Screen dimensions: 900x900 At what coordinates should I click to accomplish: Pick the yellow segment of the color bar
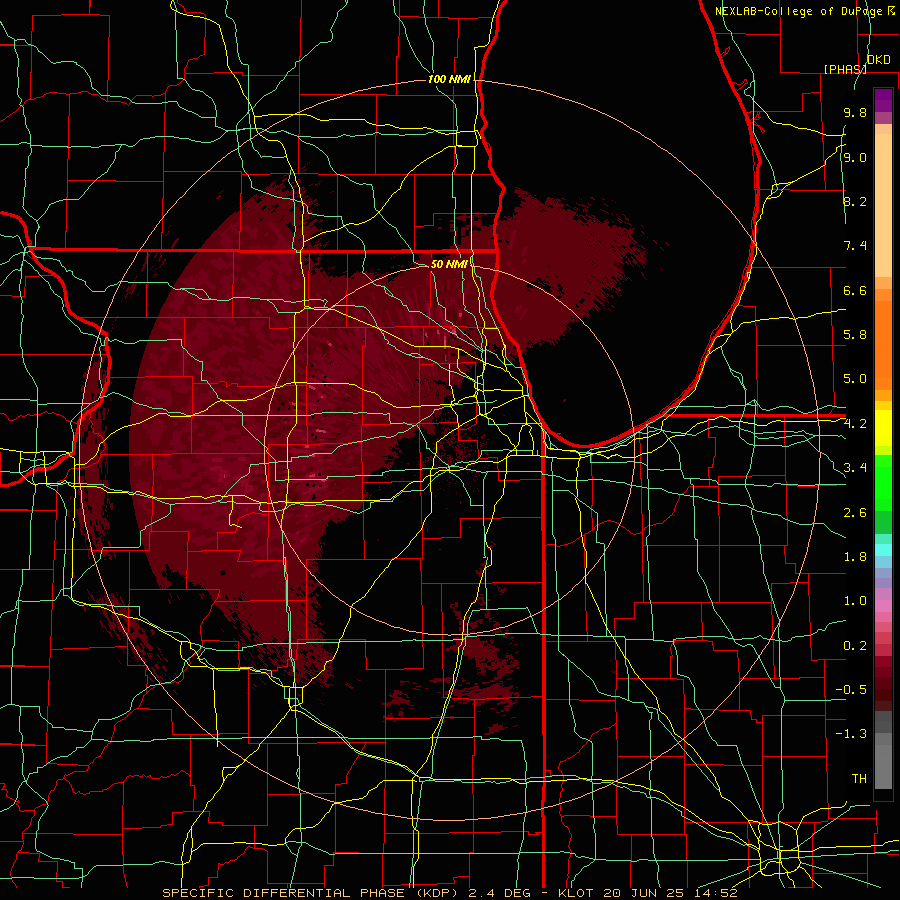click(x=883, y=428)
